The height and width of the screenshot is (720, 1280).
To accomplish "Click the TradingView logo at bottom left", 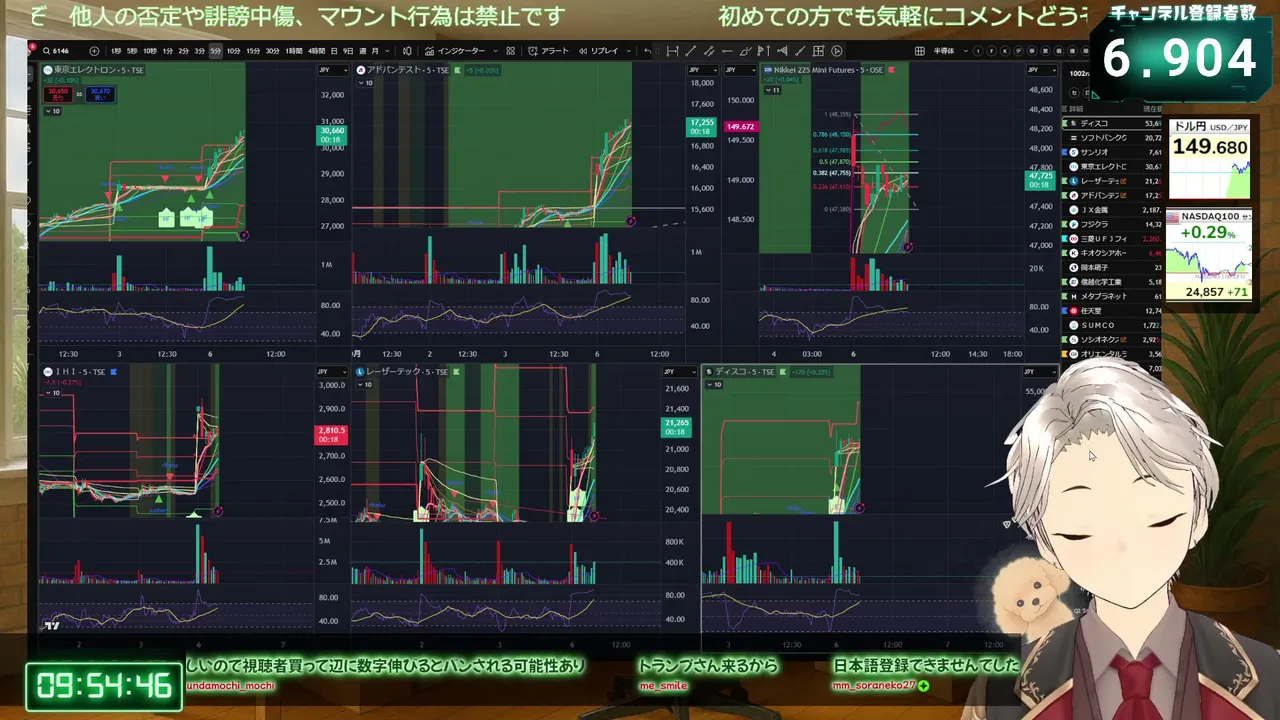I will 51,626.
